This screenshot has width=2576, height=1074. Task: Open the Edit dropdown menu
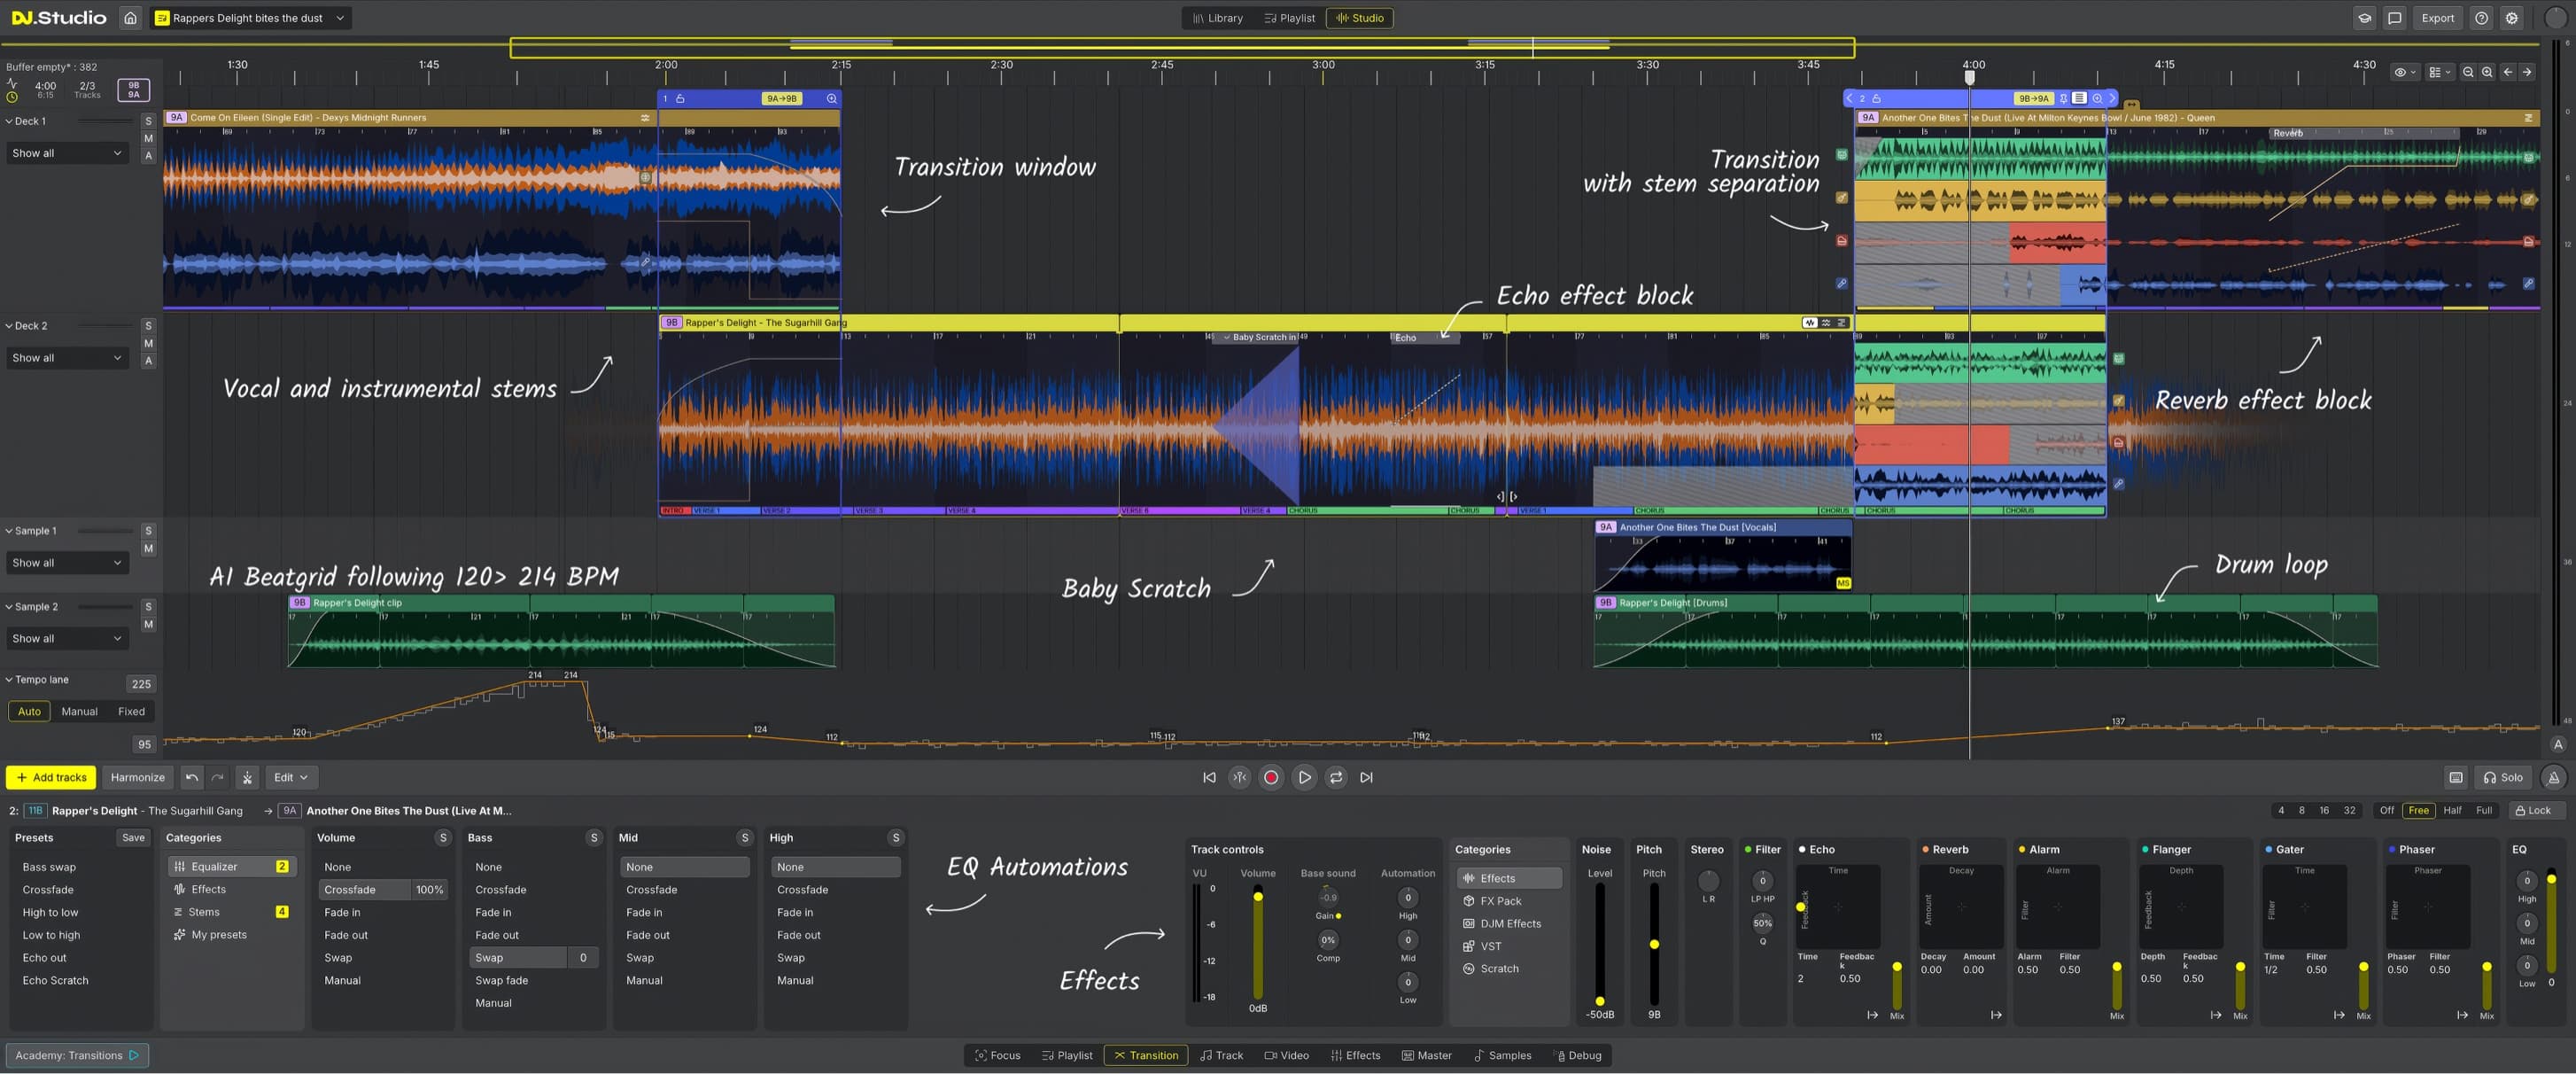coord(291,777)
